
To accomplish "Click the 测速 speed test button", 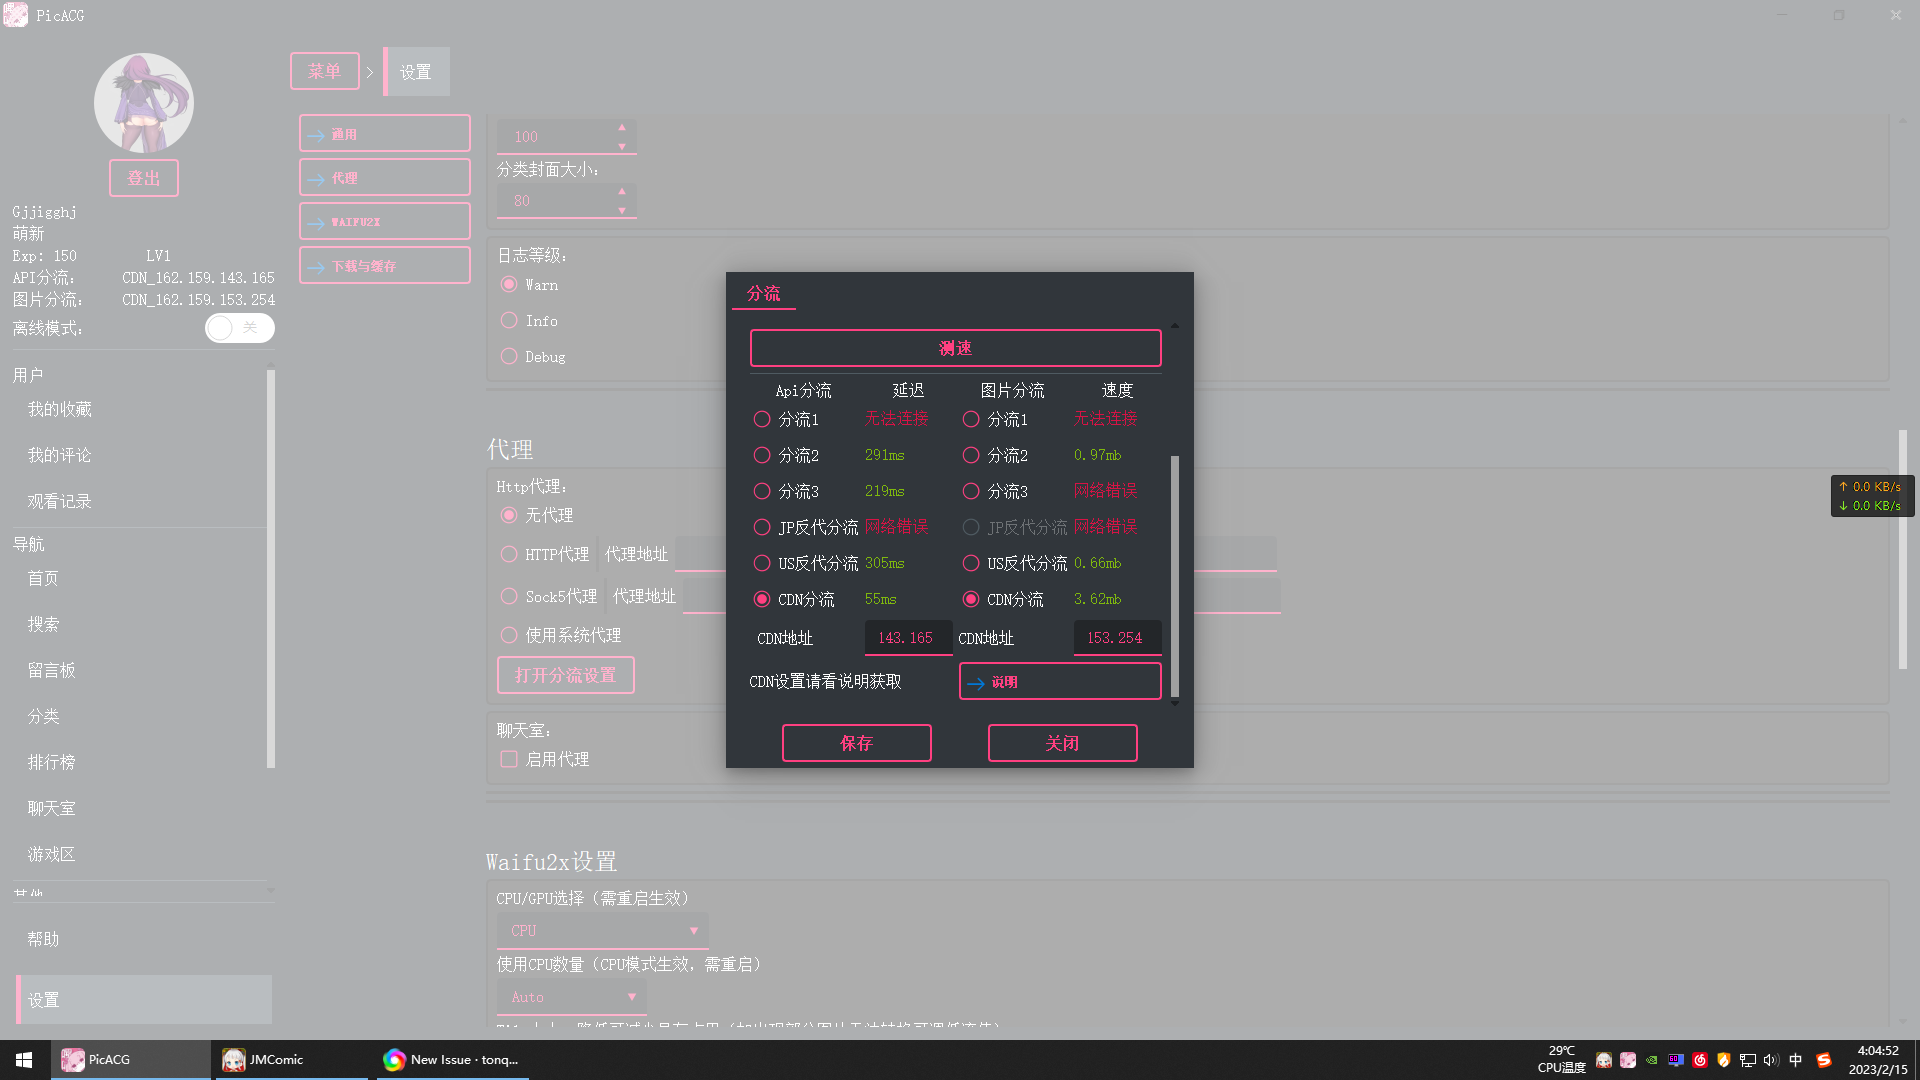I will [x=956, y=348].
